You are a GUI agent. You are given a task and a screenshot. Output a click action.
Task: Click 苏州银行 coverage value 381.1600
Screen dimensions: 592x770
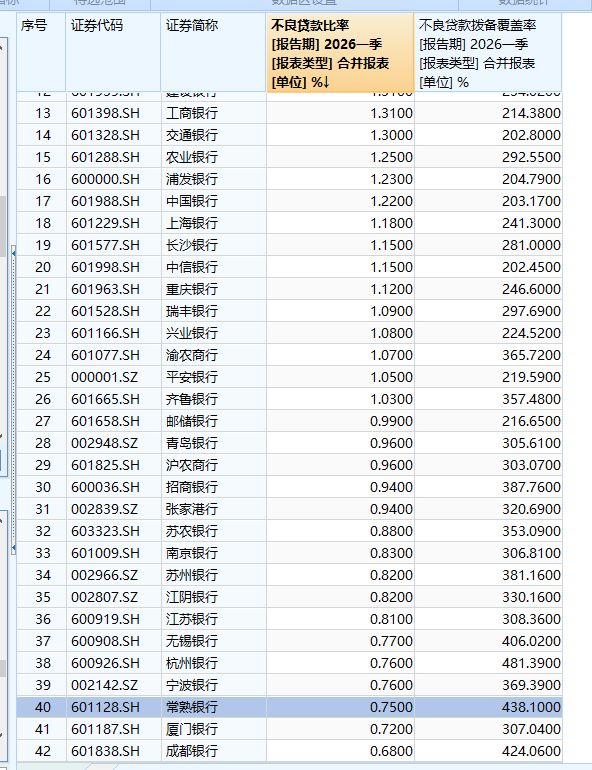(x=488, y=575)
